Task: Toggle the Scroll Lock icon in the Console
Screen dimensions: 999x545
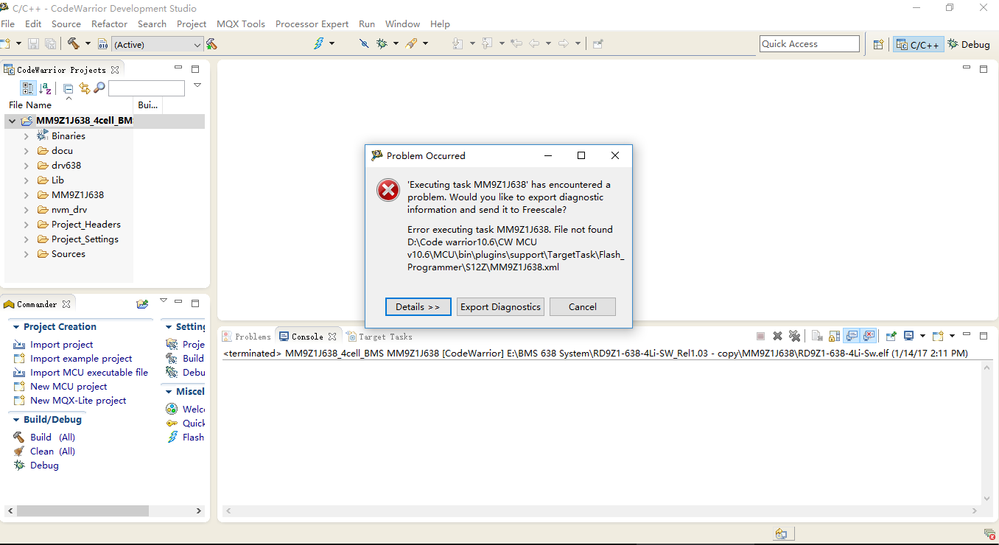Action: (834, 336)
